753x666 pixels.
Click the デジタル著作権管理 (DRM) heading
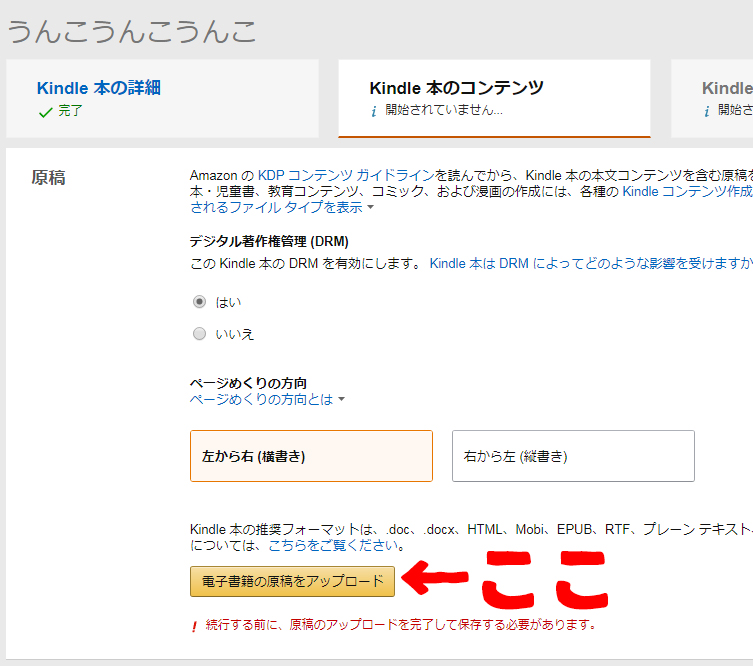269,241
